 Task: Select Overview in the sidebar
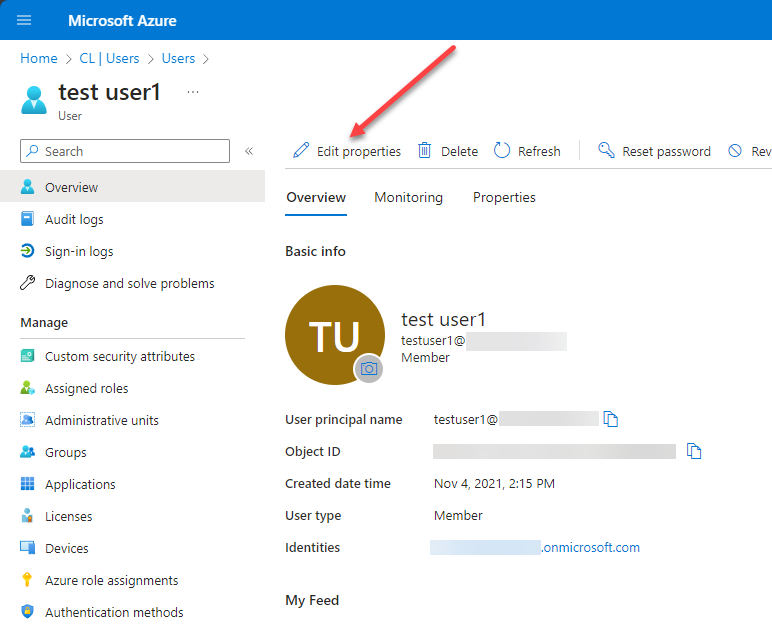[x=132, y=187]
